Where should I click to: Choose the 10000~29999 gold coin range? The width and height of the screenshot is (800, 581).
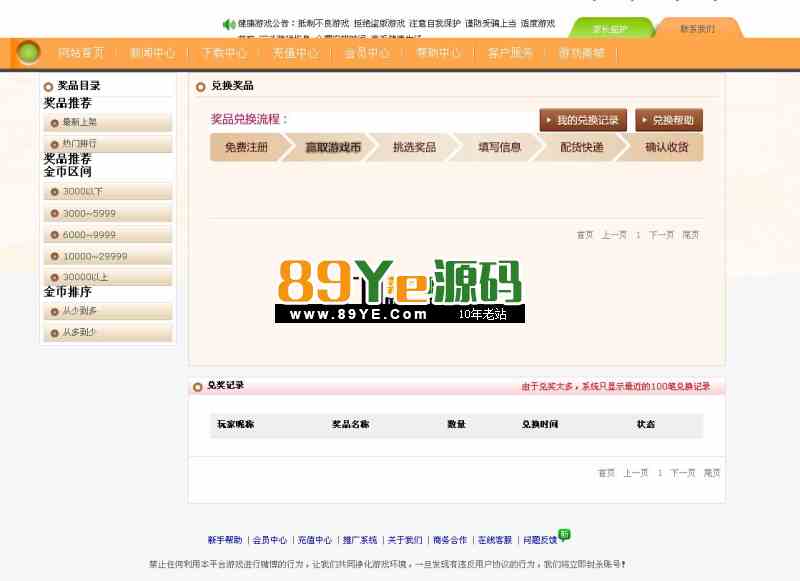pyautogui.click(x=108, y=256)
